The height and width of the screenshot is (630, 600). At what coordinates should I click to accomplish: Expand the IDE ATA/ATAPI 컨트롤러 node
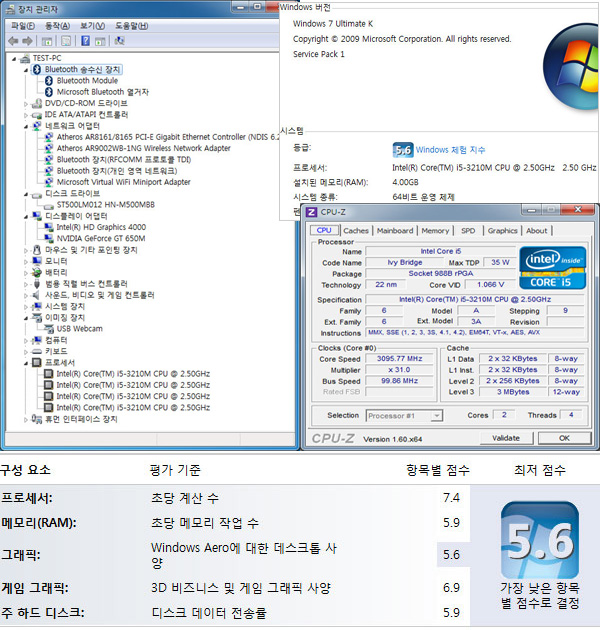coord(26,115)
